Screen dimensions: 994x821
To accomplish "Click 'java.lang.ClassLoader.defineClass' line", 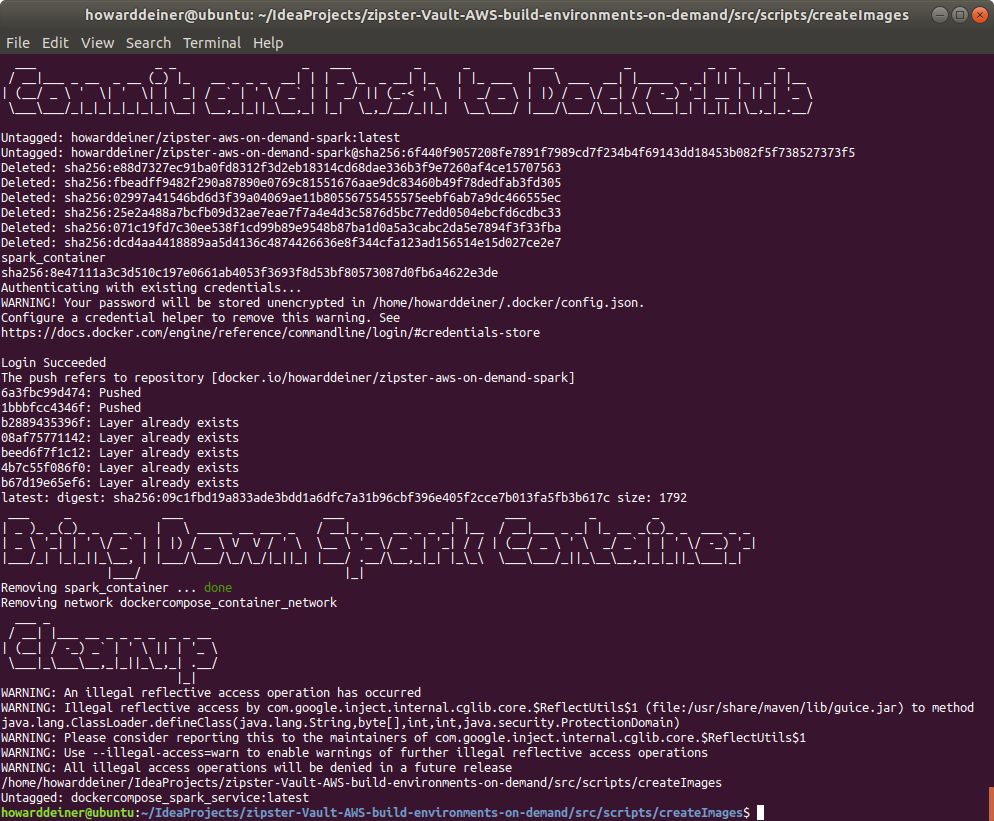I will (x=340, y=723).
